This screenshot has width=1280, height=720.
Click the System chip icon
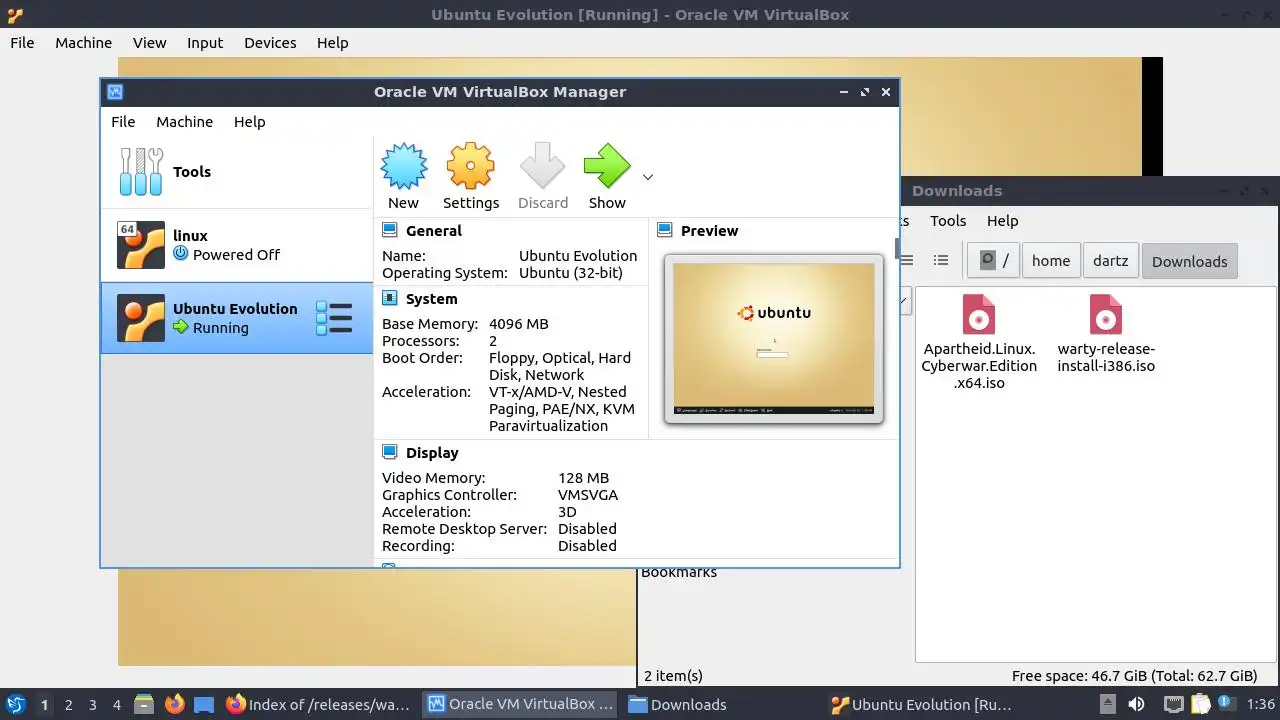(389, 299)
